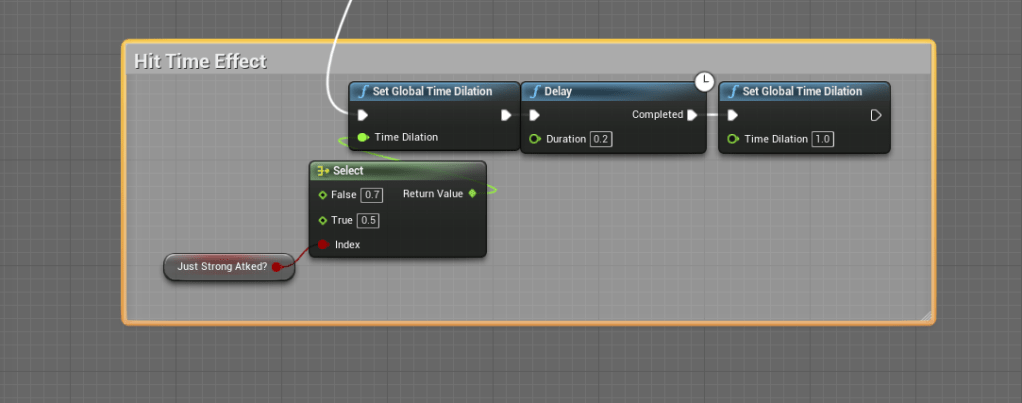Click the True pin on the Select node

(x=322, y=220)
